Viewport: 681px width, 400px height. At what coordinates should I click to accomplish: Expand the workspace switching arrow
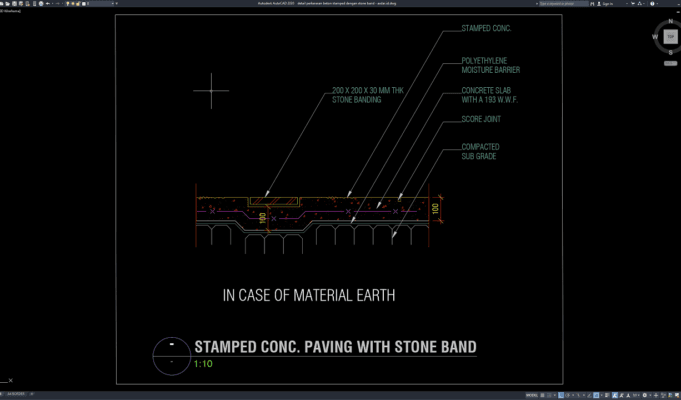click(x=650, y=395)
